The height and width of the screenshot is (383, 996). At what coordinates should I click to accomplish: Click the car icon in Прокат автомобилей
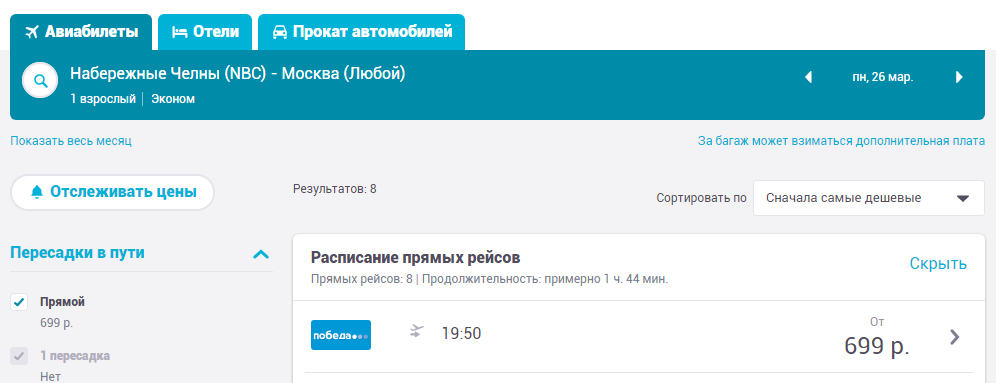click(279, 32)
